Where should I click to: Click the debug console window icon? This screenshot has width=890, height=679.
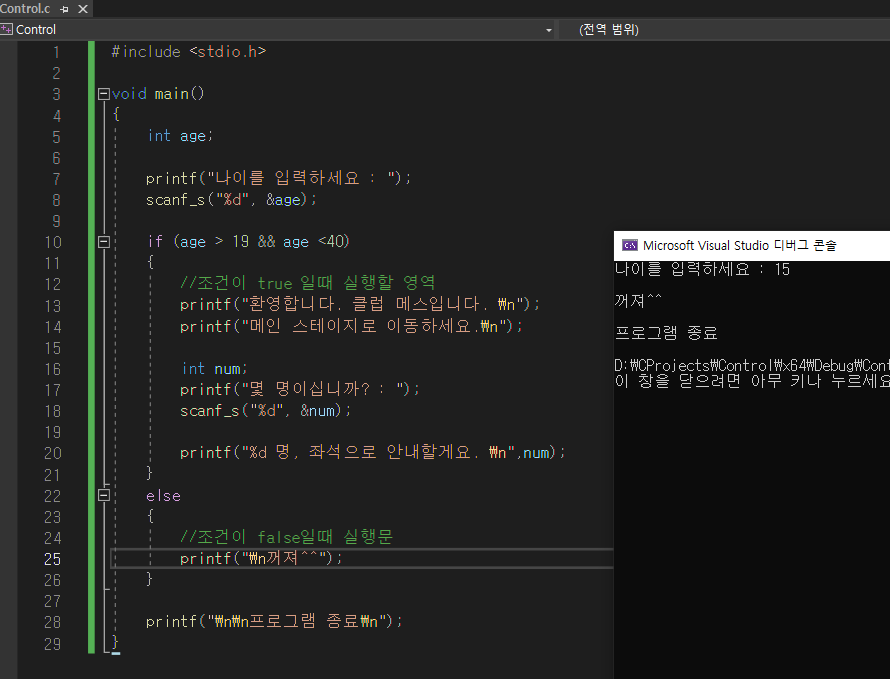click(x=629, y=245)
